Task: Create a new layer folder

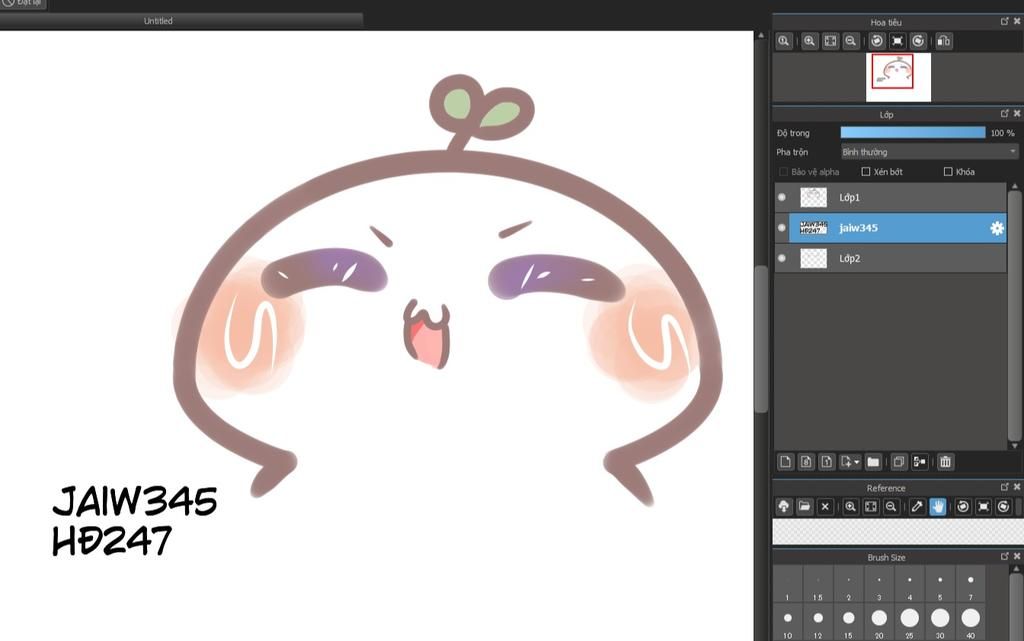Action: point(873,462)
